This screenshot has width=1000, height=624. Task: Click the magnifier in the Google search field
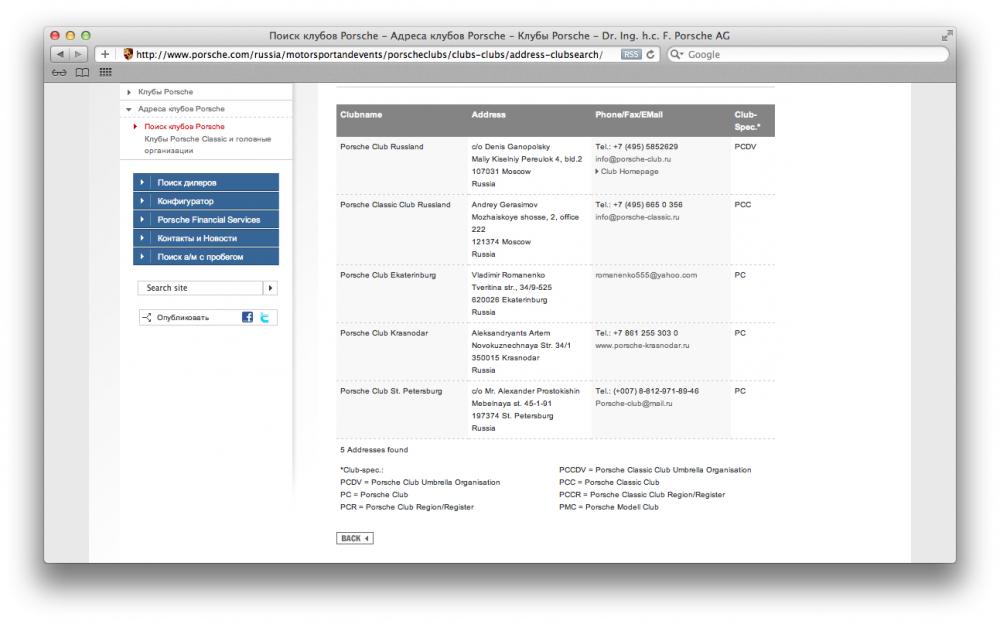coord(676,54)
